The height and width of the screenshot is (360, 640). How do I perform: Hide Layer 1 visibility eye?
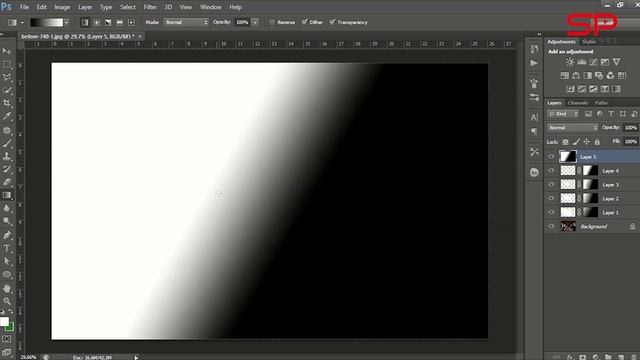(551, 212)
